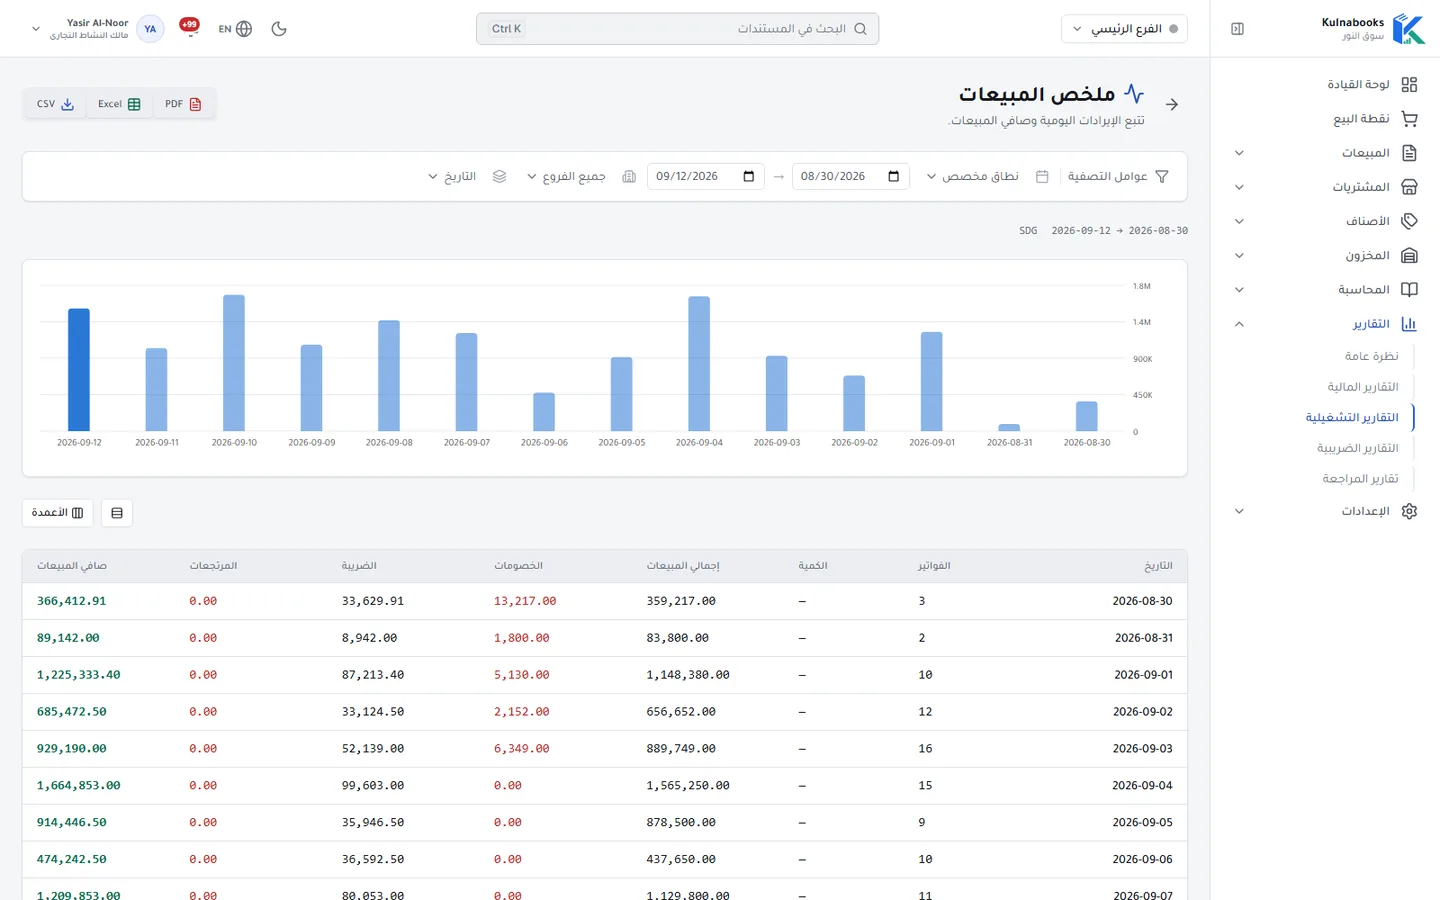The image size is (1440, 900).
Task: Collapse the التقارير sidebar section chevron
Action: [1239, 324]
